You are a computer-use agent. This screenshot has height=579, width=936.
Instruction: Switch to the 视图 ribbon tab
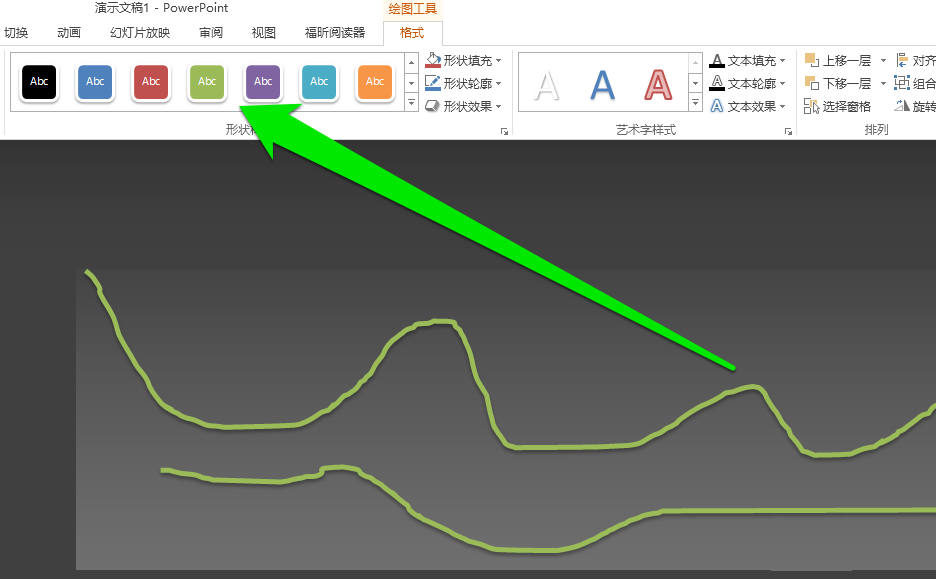[x=263, y=32]
